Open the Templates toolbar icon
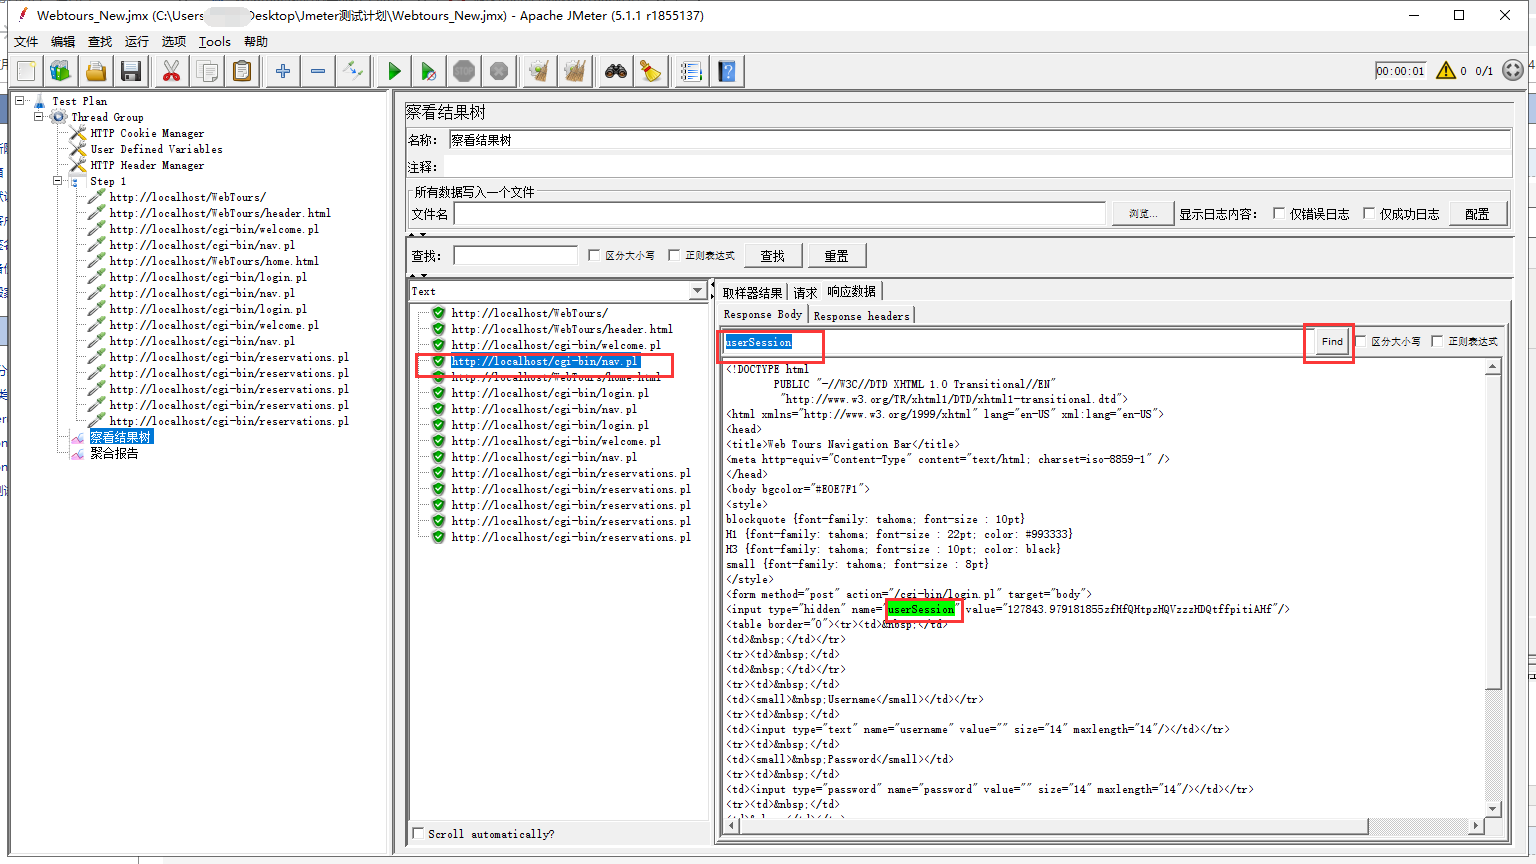 pos(61,71)
